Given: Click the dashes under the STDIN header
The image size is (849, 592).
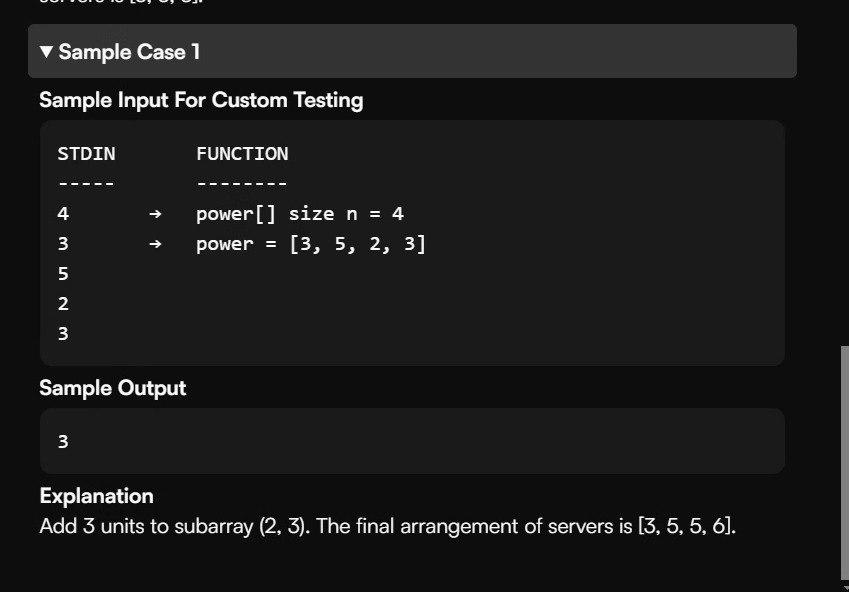Looking at the screenshot, I should click(x=86, y=184).
